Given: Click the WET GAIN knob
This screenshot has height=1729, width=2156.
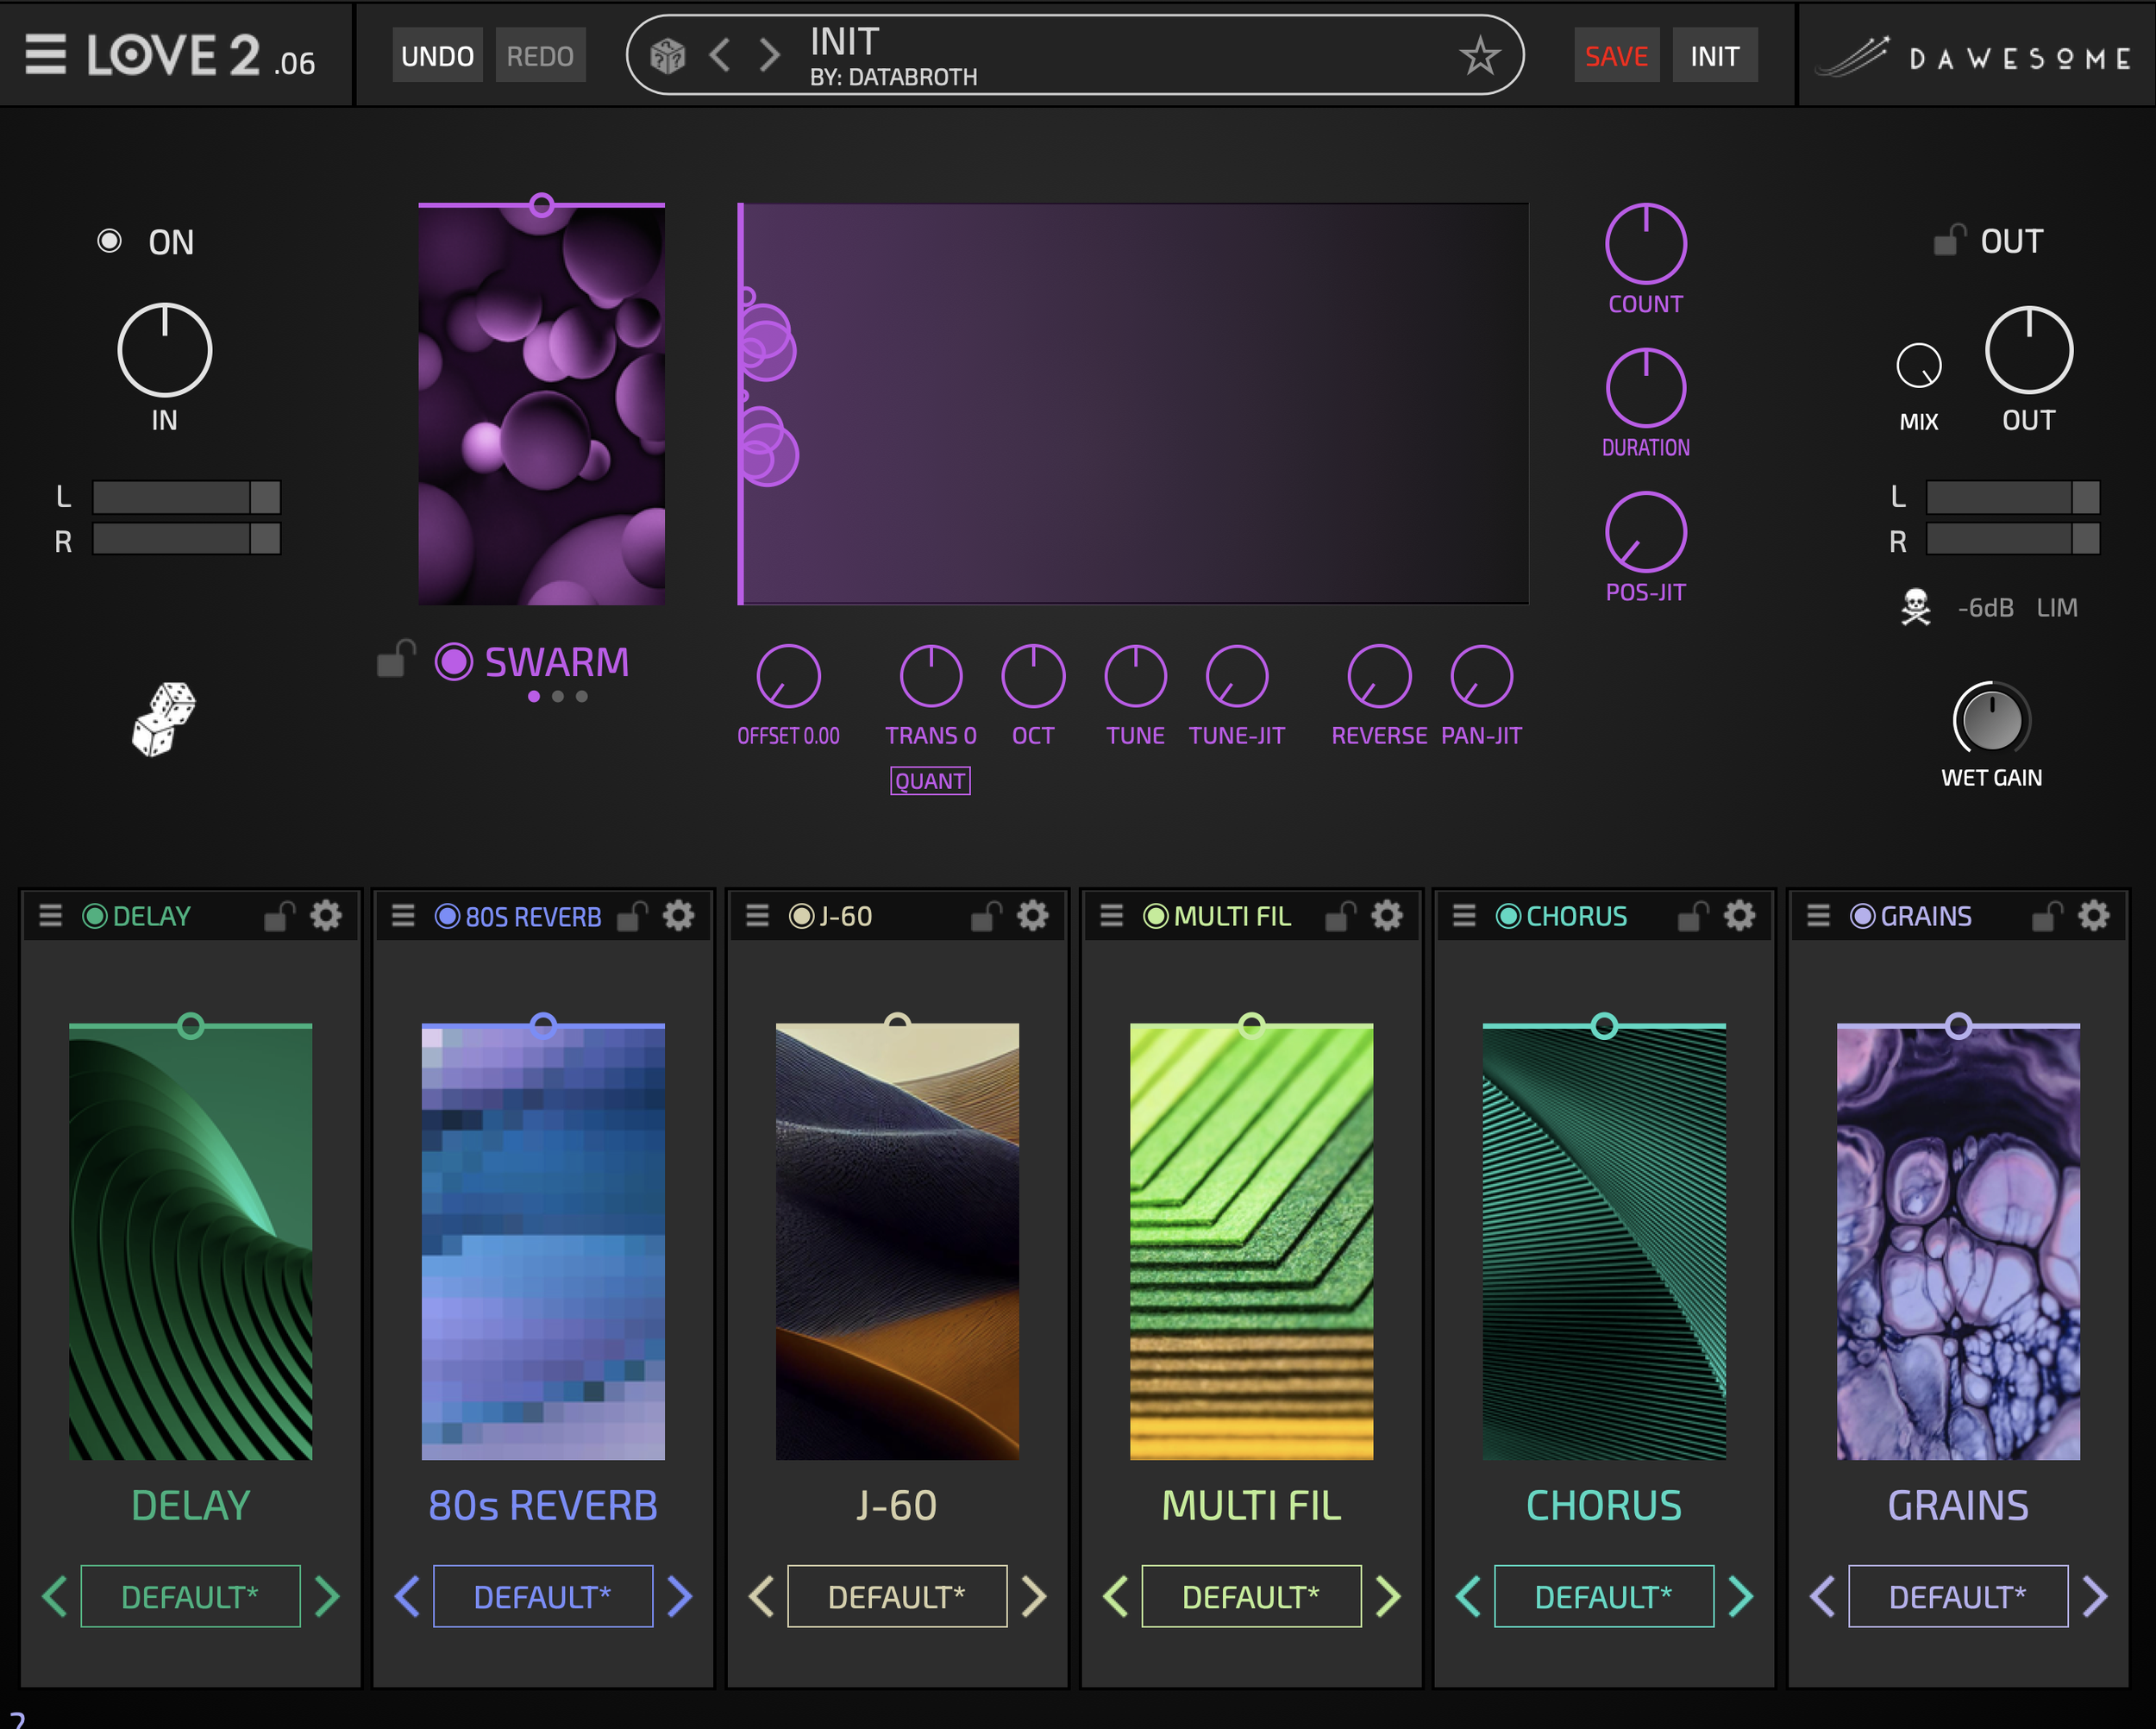Looking at the screenshot, I should click(1990, 719).
